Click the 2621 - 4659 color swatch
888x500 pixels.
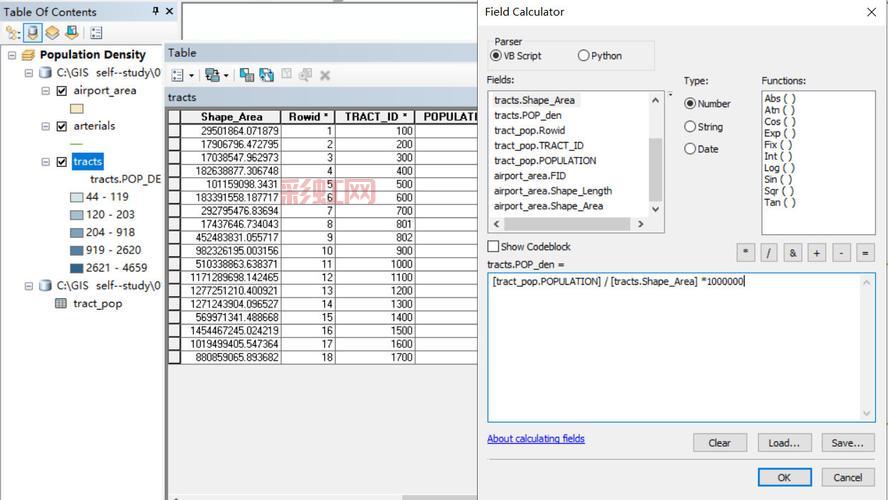76,268
